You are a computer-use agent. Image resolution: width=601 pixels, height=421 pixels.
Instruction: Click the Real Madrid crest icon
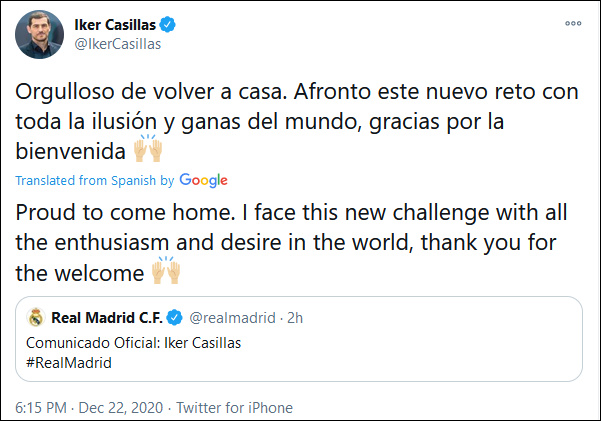[37, 319]
